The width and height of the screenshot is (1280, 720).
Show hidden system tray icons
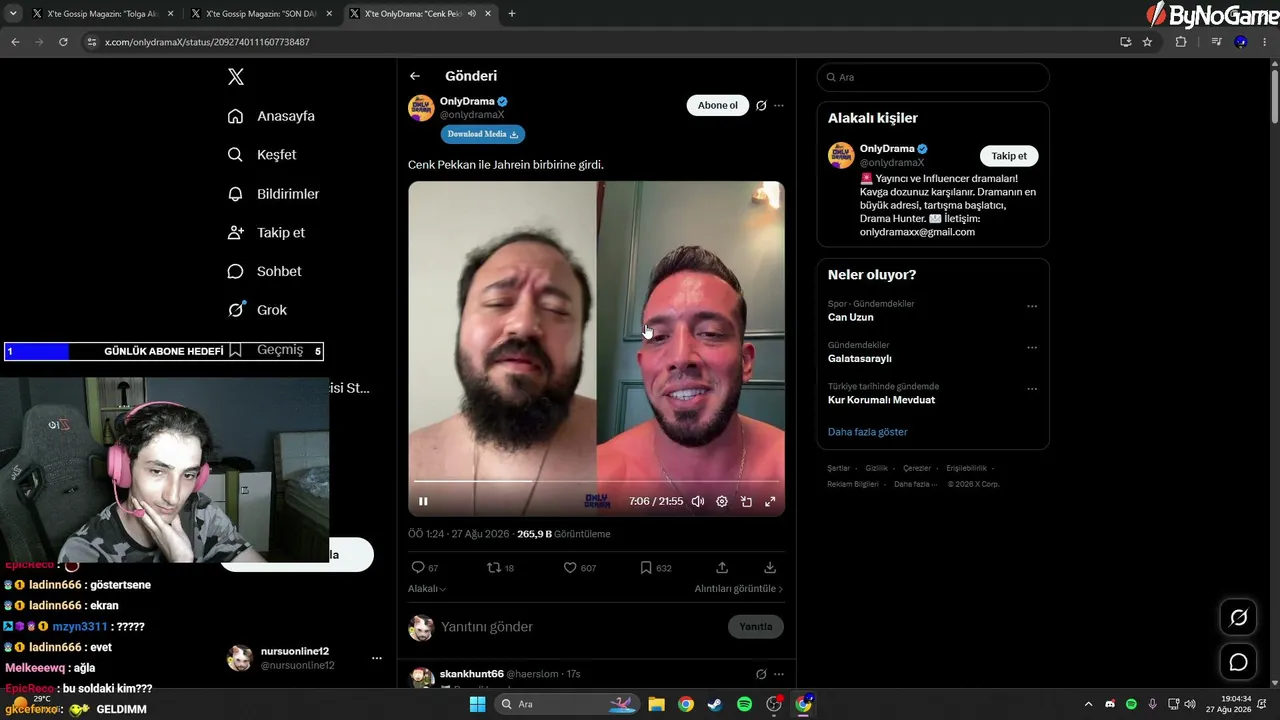click(1089, 704)
